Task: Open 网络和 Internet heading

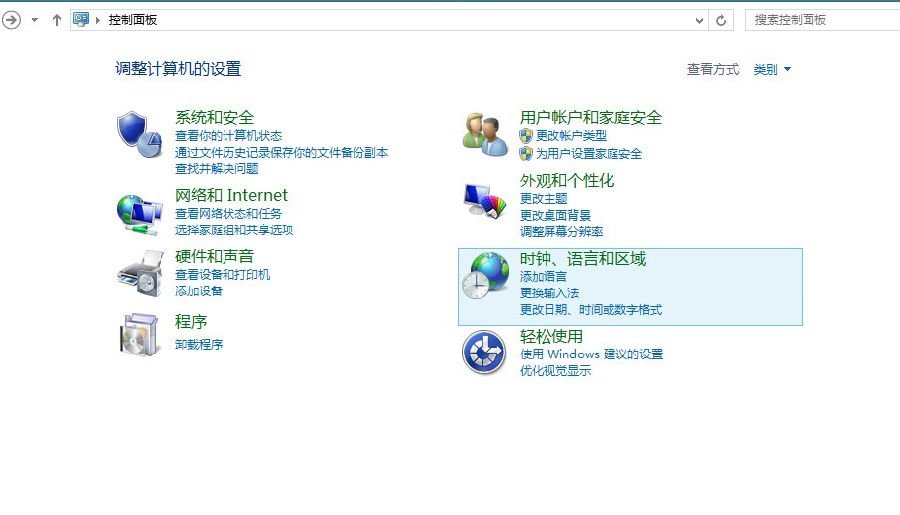Action: [231, 195]
